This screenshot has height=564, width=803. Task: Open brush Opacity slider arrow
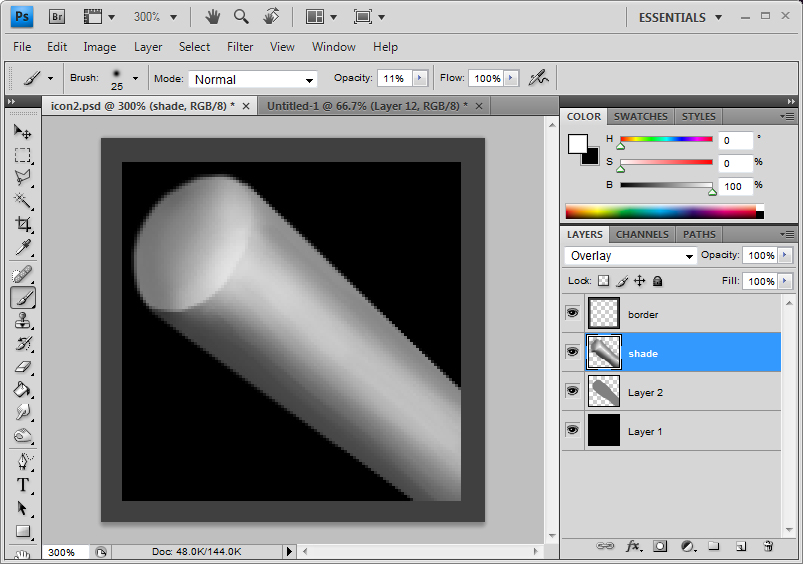(x=420, y=78)
